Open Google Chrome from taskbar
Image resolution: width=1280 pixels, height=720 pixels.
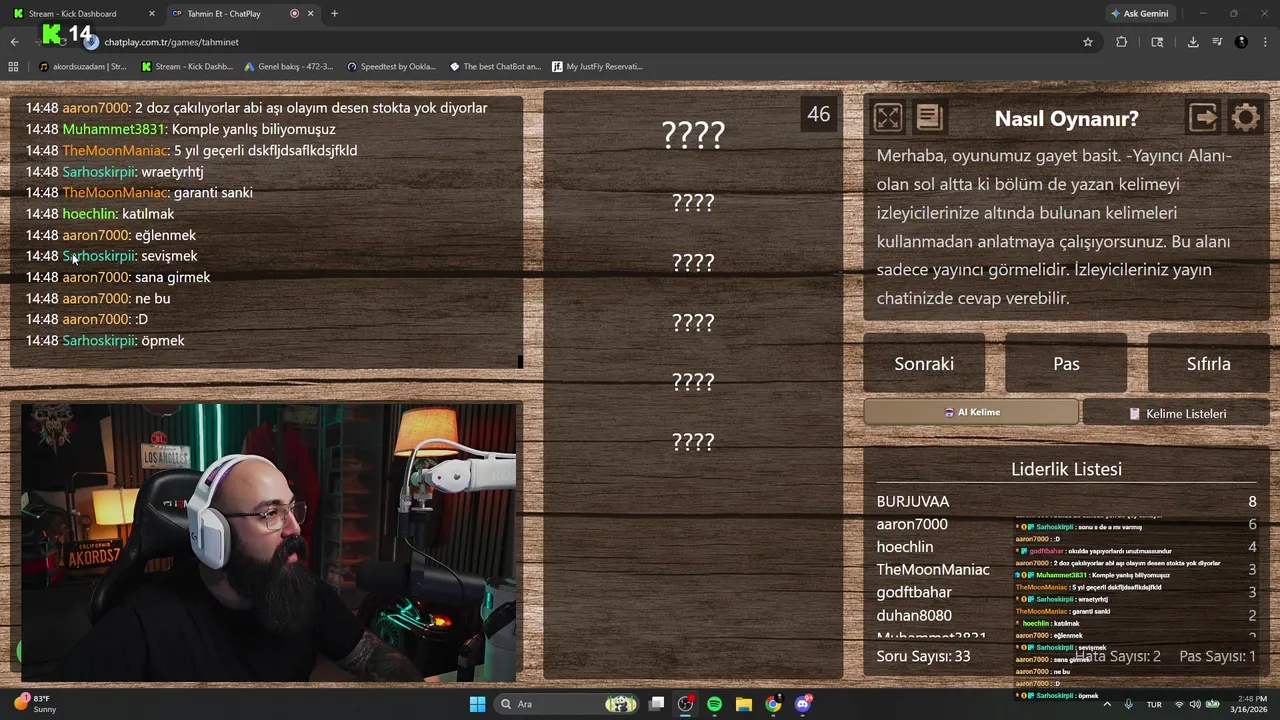(x=773, y=704)
